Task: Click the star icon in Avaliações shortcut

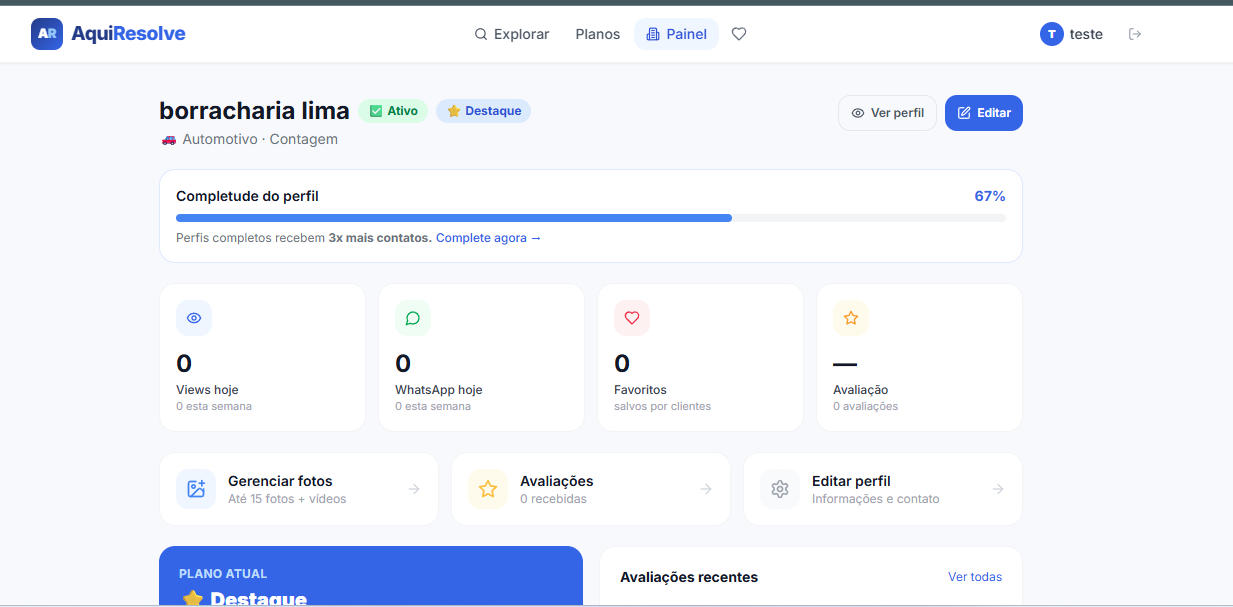Action: pyautogui.click(x=488, y=489)
